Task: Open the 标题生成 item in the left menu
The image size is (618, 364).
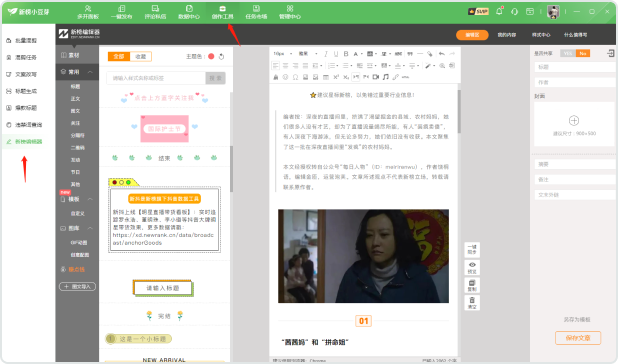Action: [26, 91]
